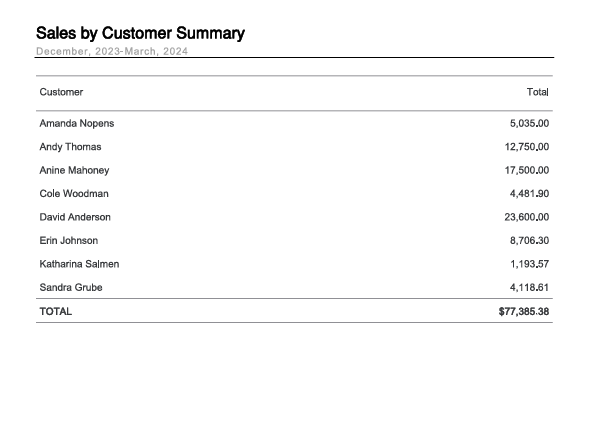Click the Customer column header
The height and width of the screenshot is (440, 589).
pyautogui.click(x=61, y=92)
